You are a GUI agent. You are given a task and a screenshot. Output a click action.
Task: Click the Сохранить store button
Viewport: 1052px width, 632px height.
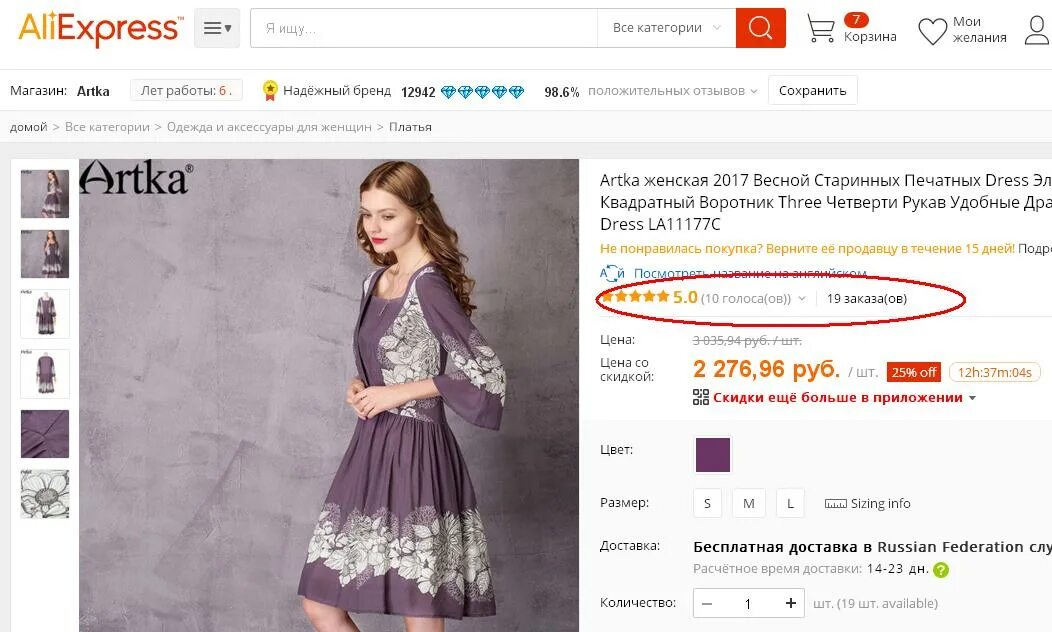click(x=812, y=91)
